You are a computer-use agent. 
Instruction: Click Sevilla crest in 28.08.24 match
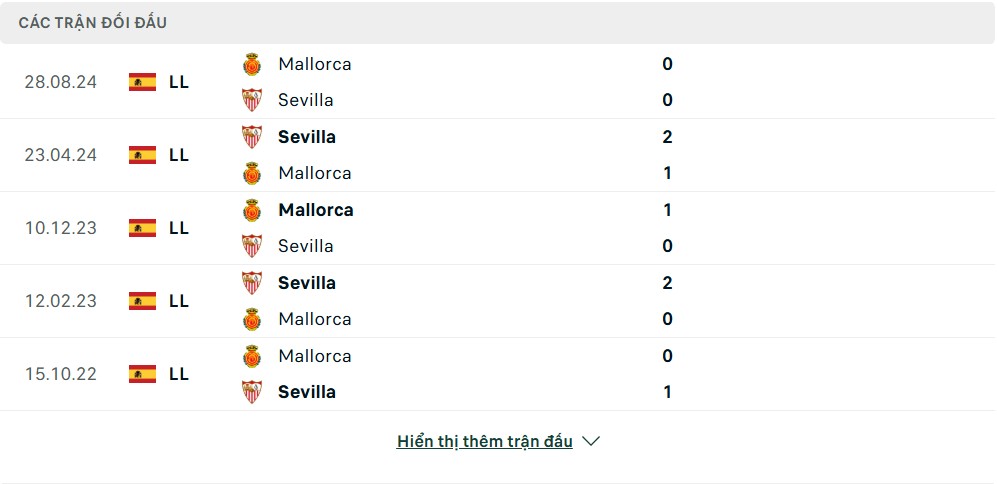point(252,100)
